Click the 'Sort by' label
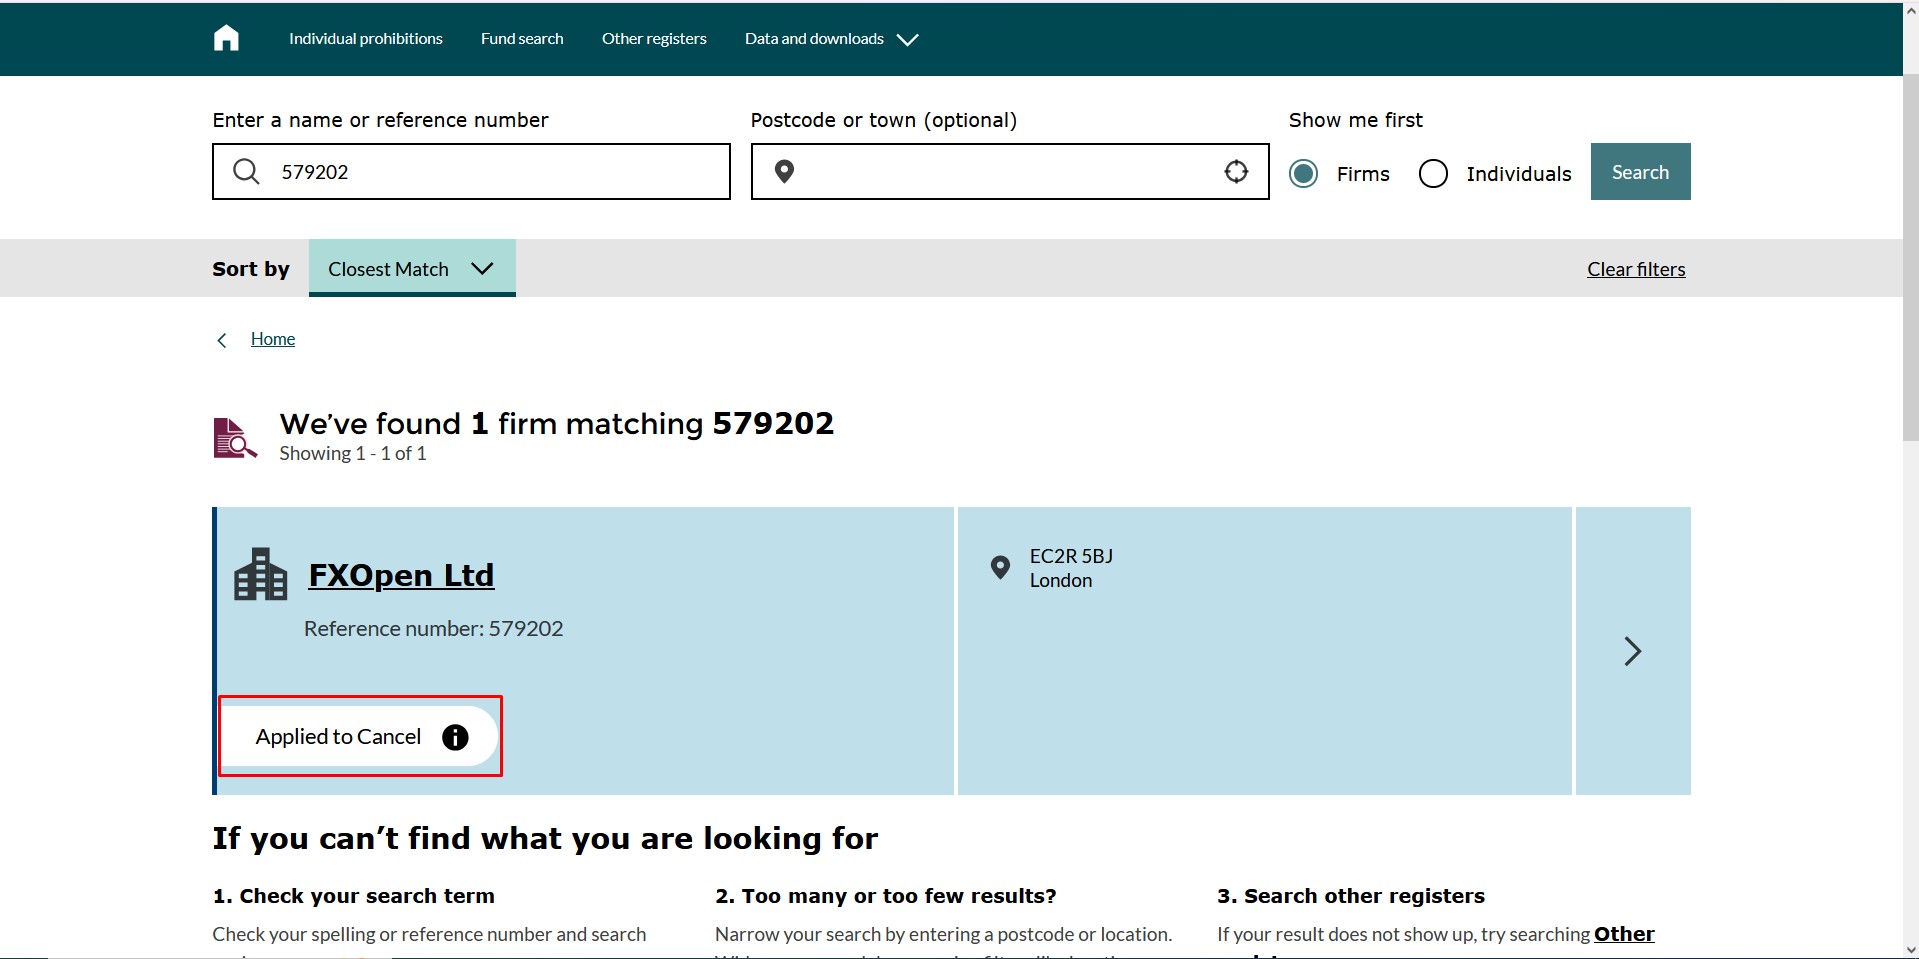 (x=251, y=269)
